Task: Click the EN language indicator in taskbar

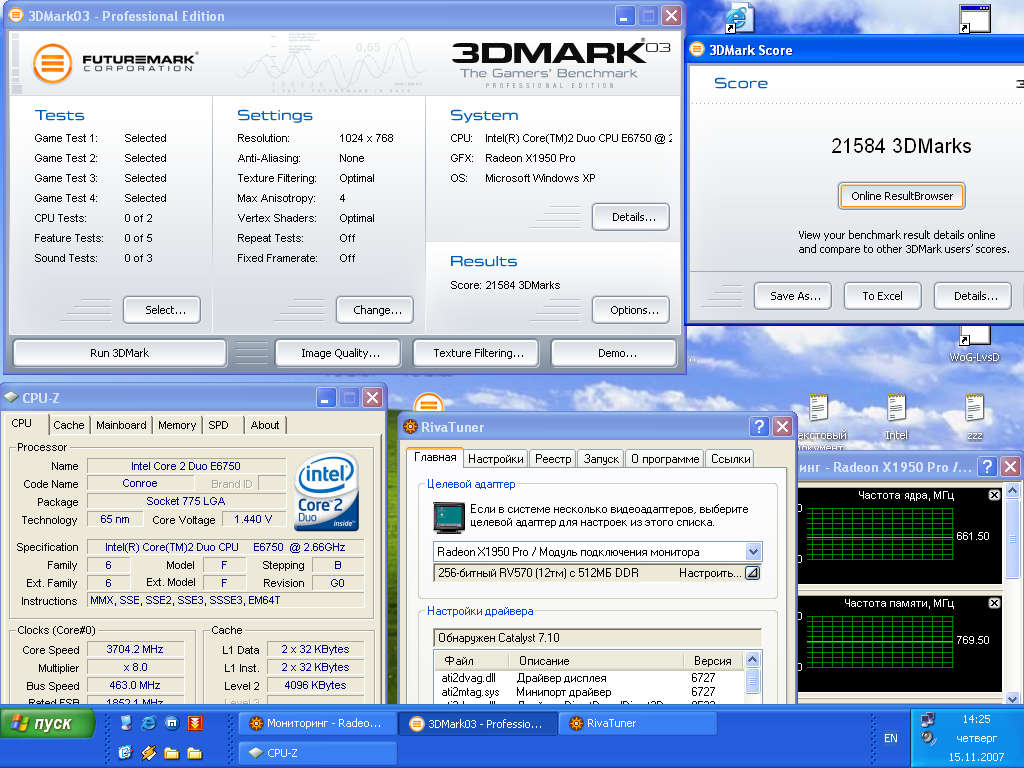Action: click(x=890, y=738)
